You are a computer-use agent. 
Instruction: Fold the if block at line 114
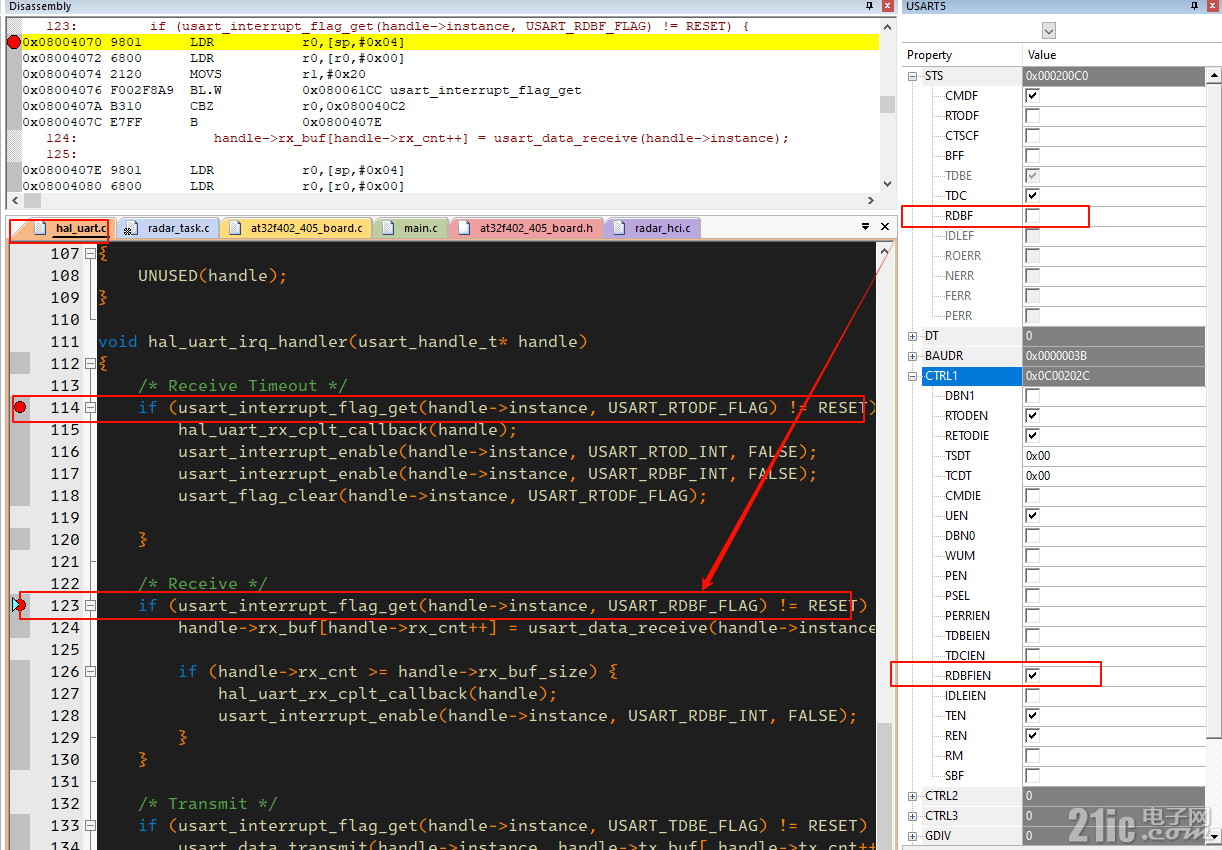click(x=90, y=407)
